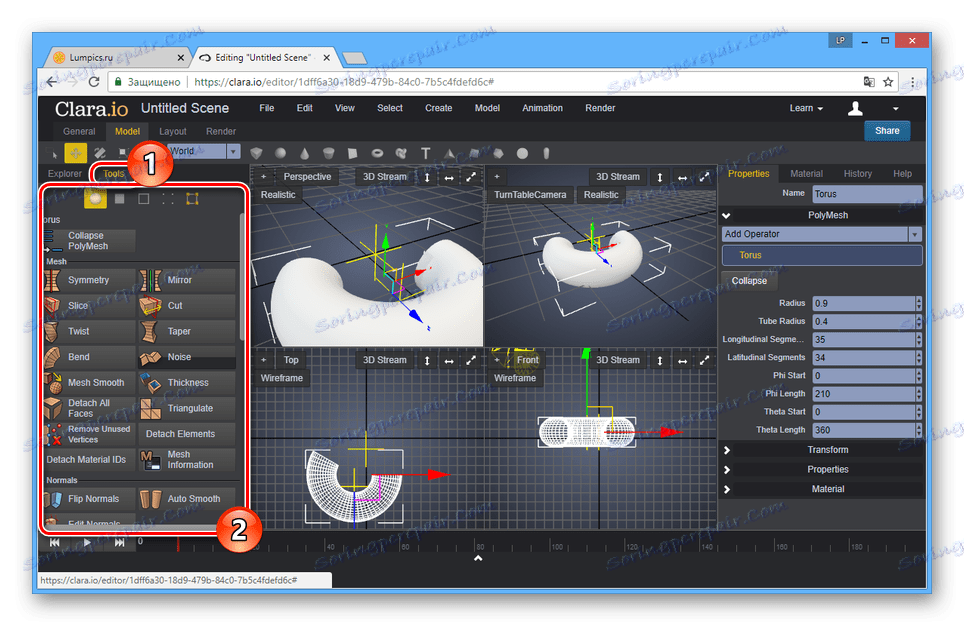The height and width of the screenshot is (626, 964).
Task: Apply the Twist modifier
Action: [89, 331]
